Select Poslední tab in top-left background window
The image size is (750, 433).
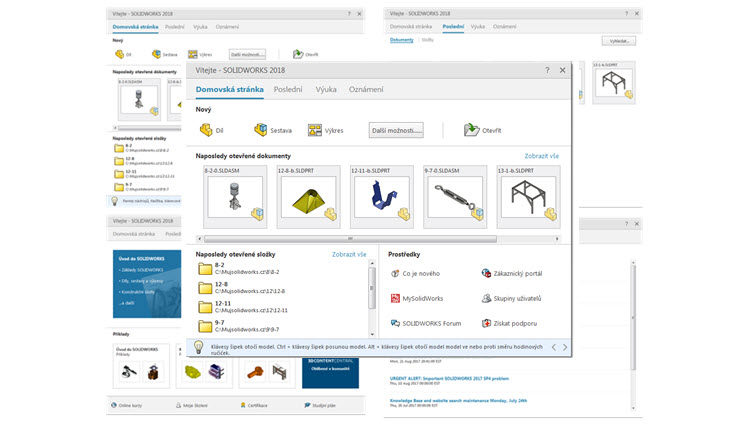[x=175, y=27]
